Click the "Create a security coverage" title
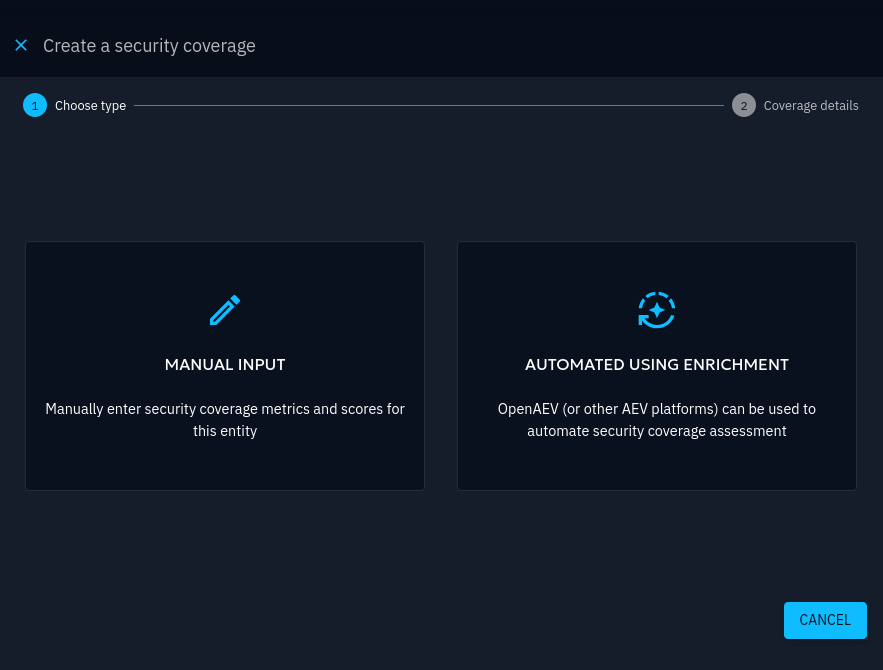The image size is (883, 670). [149, 46]
